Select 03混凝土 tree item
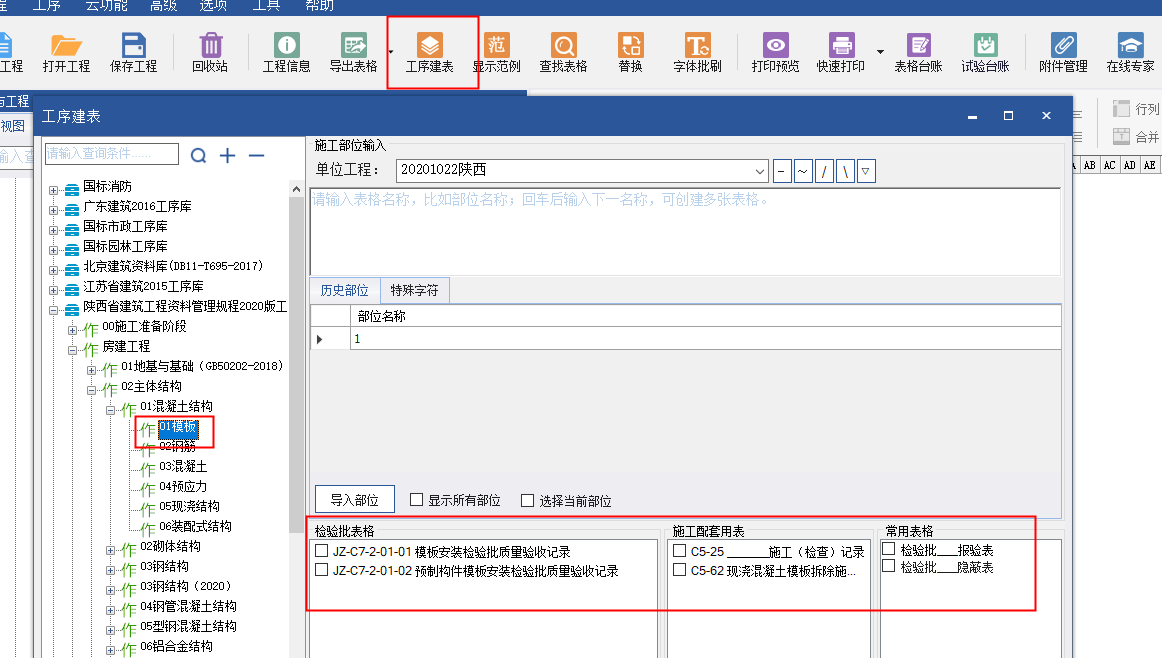The height and width of the screenshot is (658, 1162). click(183, 466)
